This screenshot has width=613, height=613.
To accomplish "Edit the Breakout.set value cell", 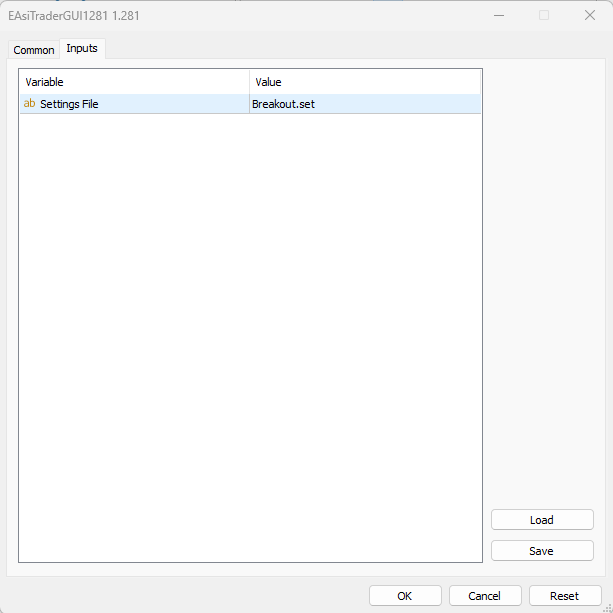I will click(365, 104).
